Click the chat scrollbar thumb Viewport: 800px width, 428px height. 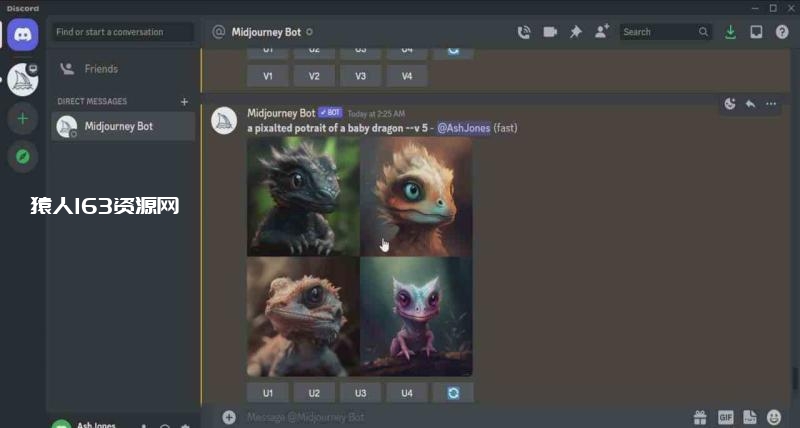795,379
